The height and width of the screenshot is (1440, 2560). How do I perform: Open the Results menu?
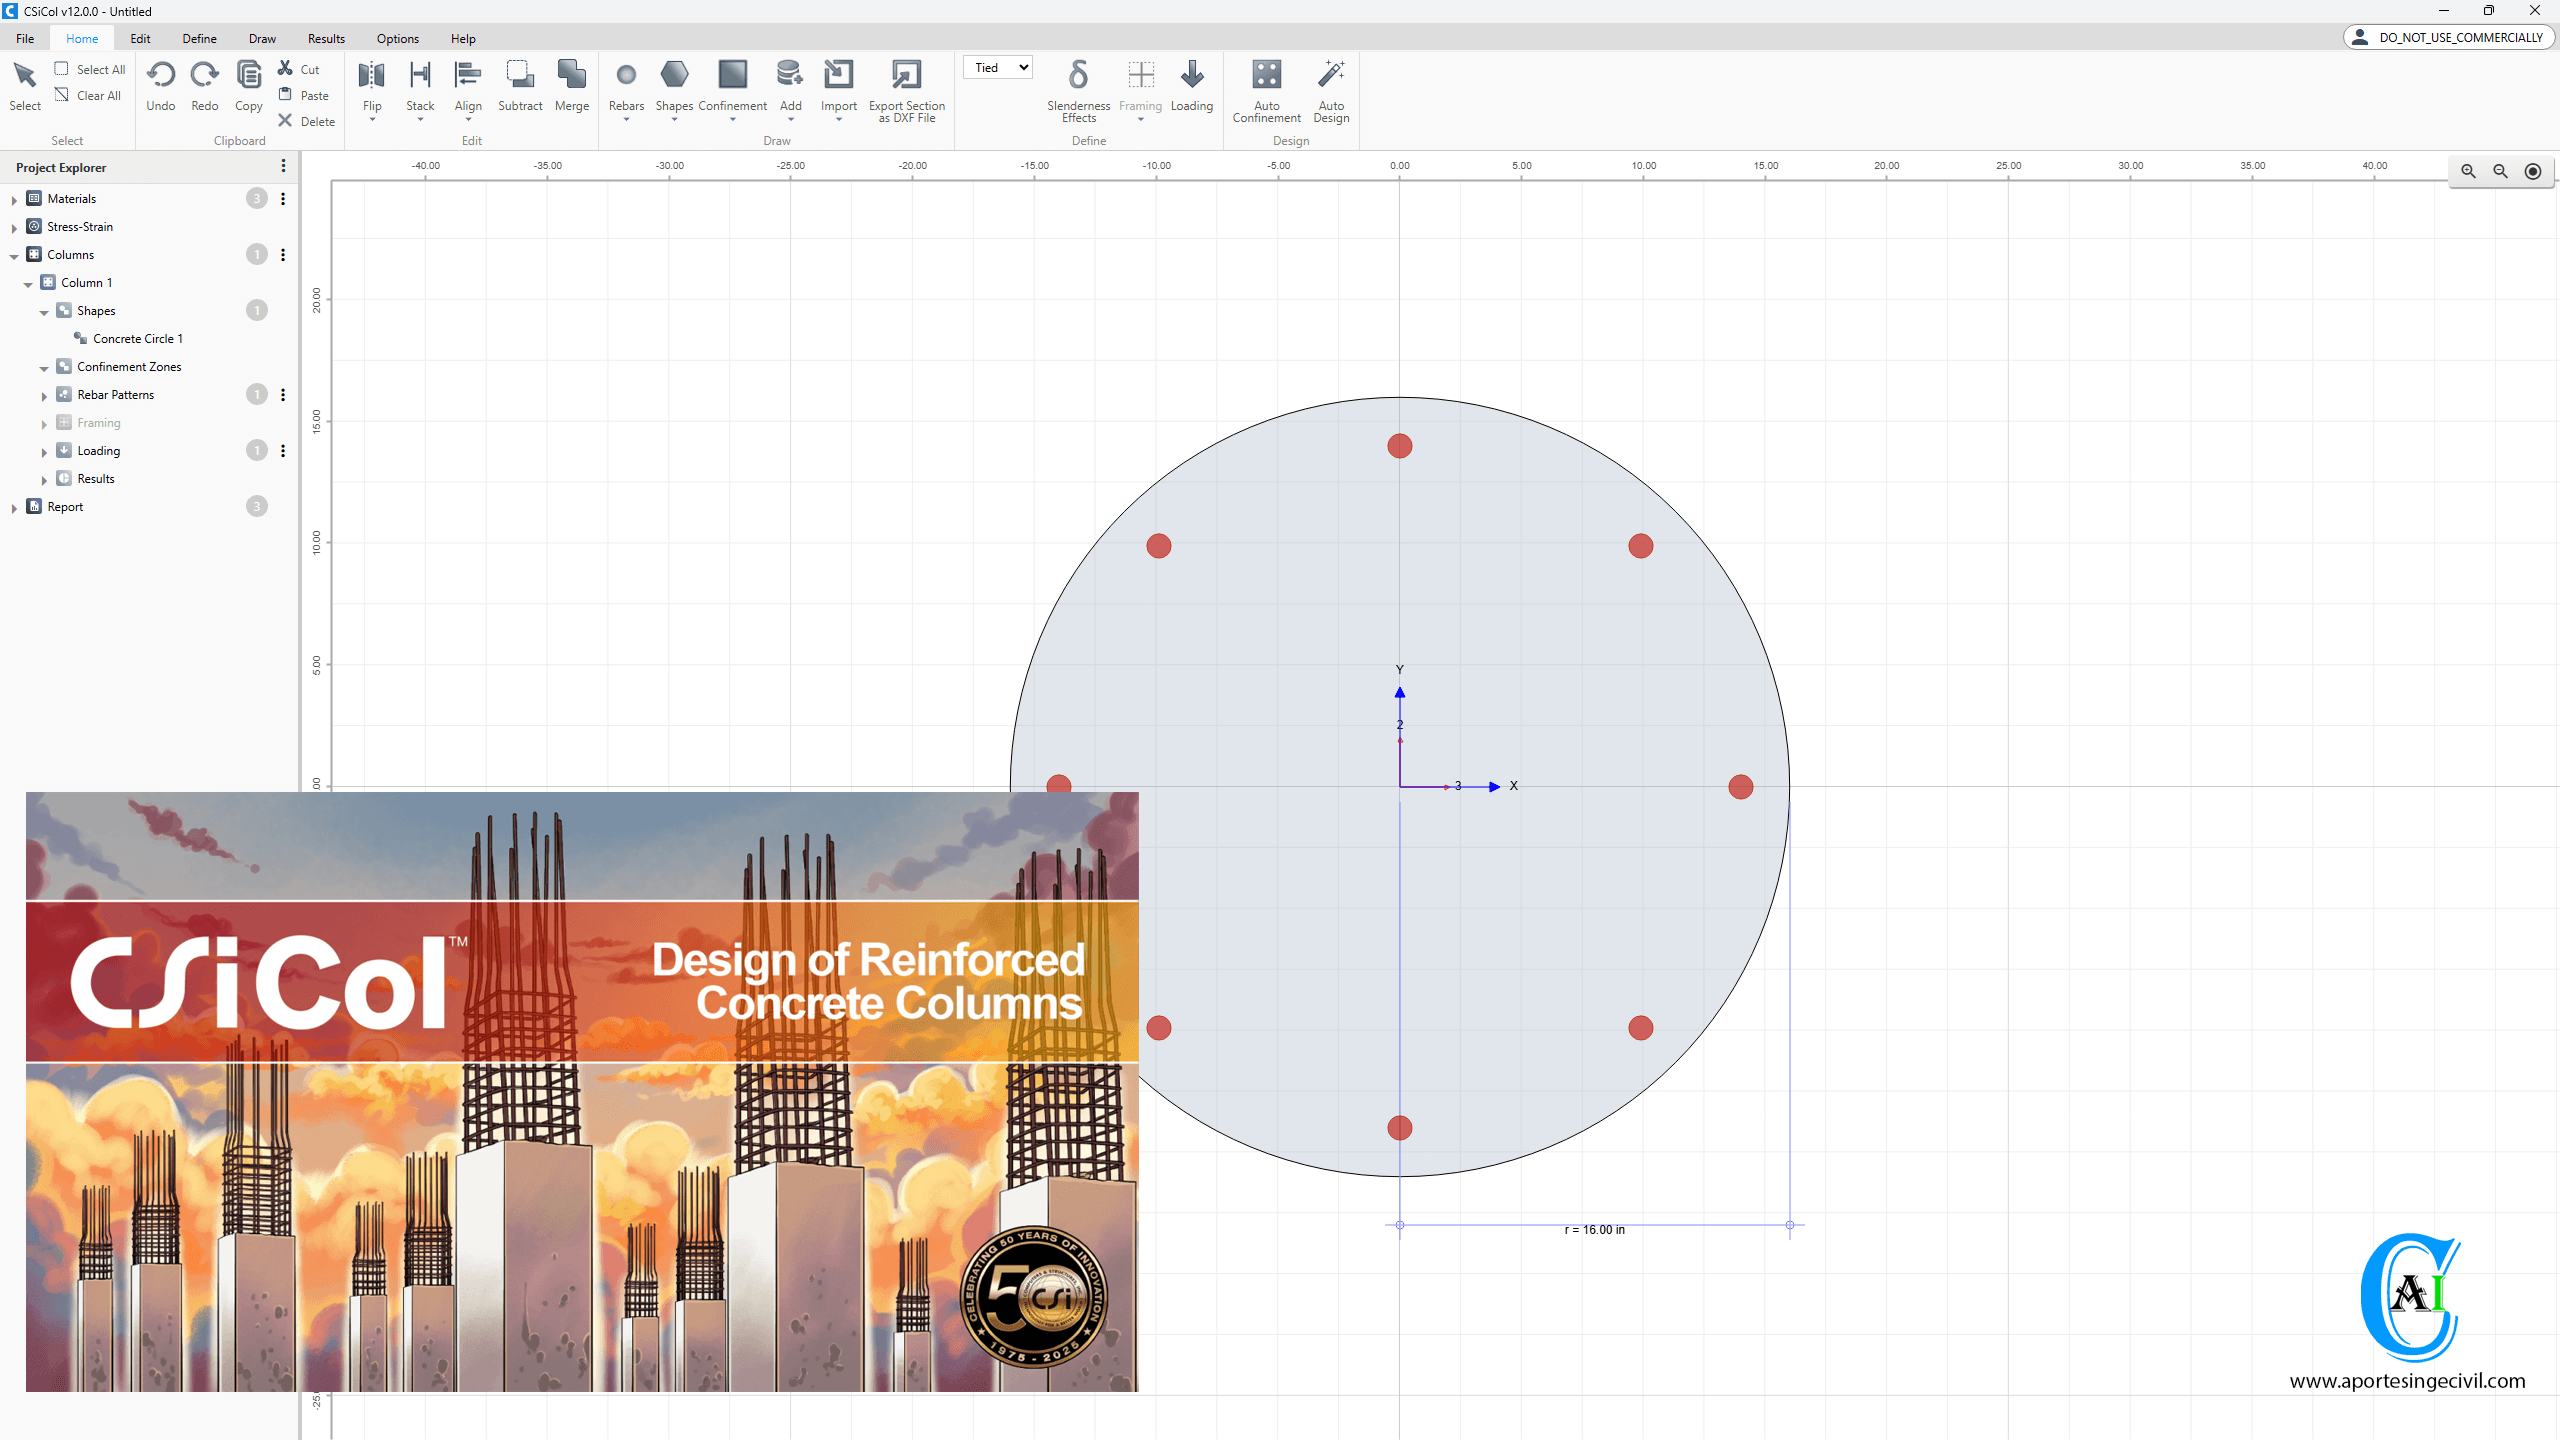pos(326,38)
